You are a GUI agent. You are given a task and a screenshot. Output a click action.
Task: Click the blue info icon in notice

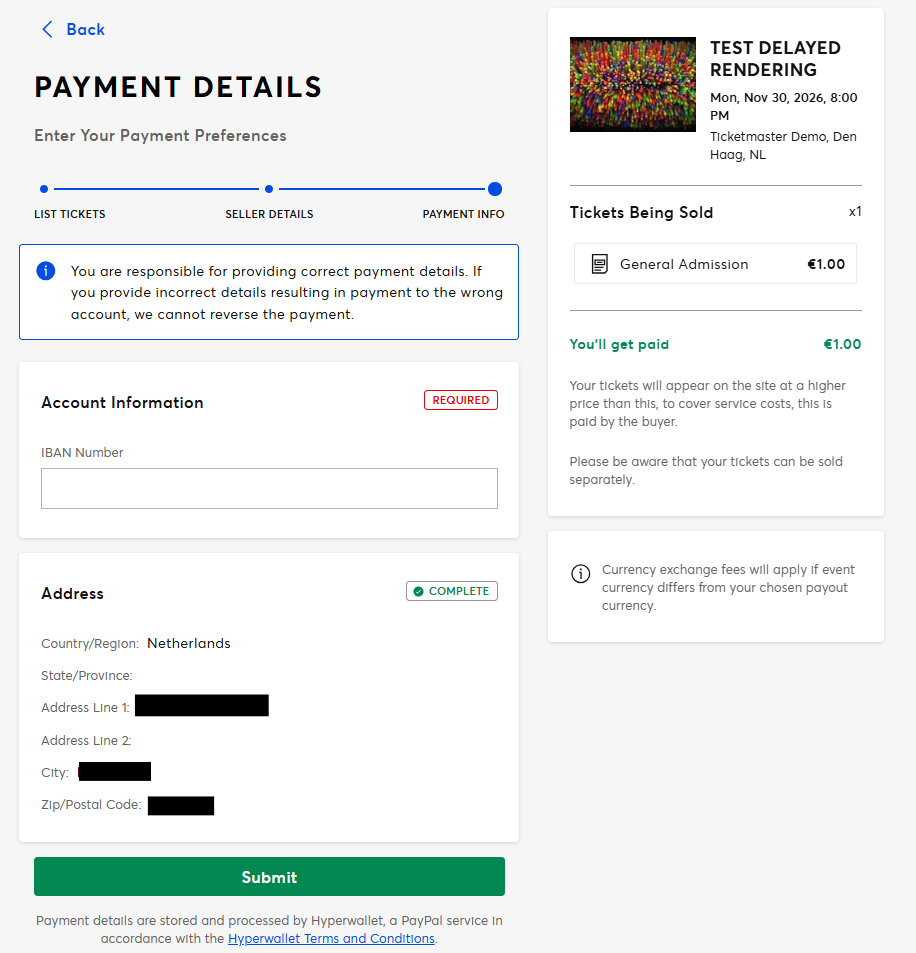pyautogui.click(x=45, y=271)
